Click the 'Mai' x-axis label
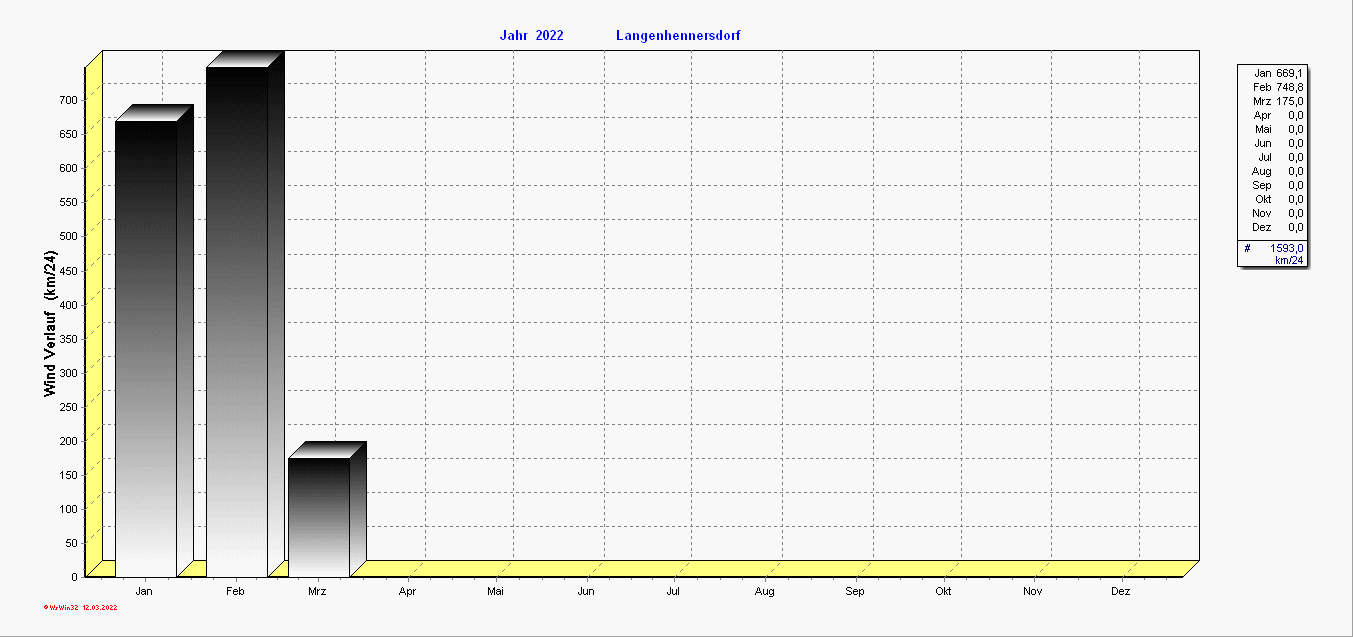1353x637 pixels. coord(495,592)
